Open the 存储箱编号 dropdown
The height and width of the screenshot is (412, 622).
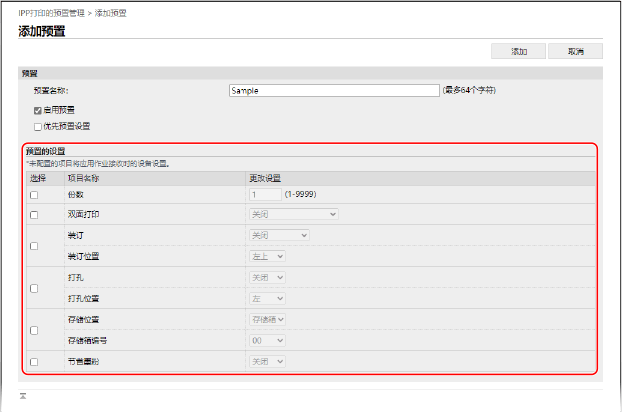point(268,340)
